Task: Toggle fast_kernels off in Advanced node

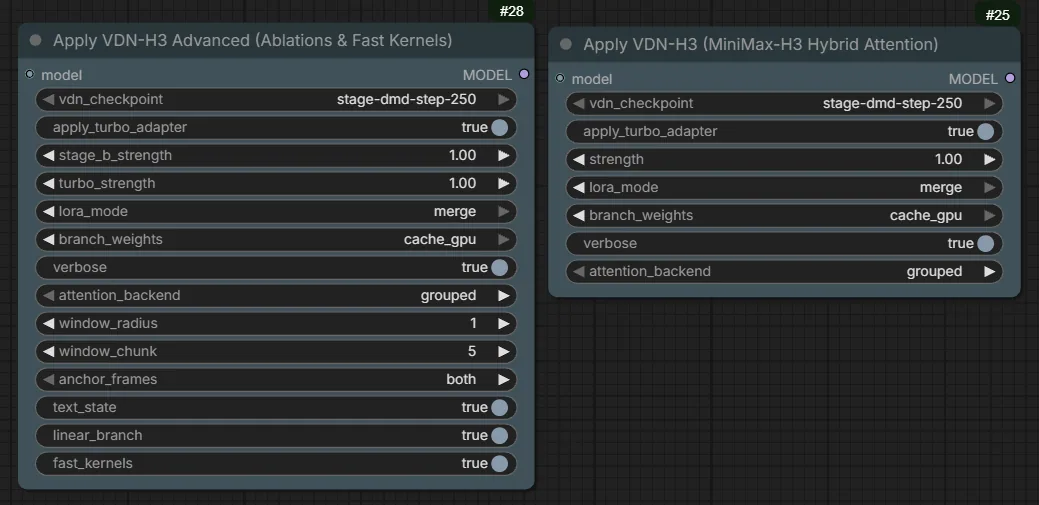Action: point(500,463)
